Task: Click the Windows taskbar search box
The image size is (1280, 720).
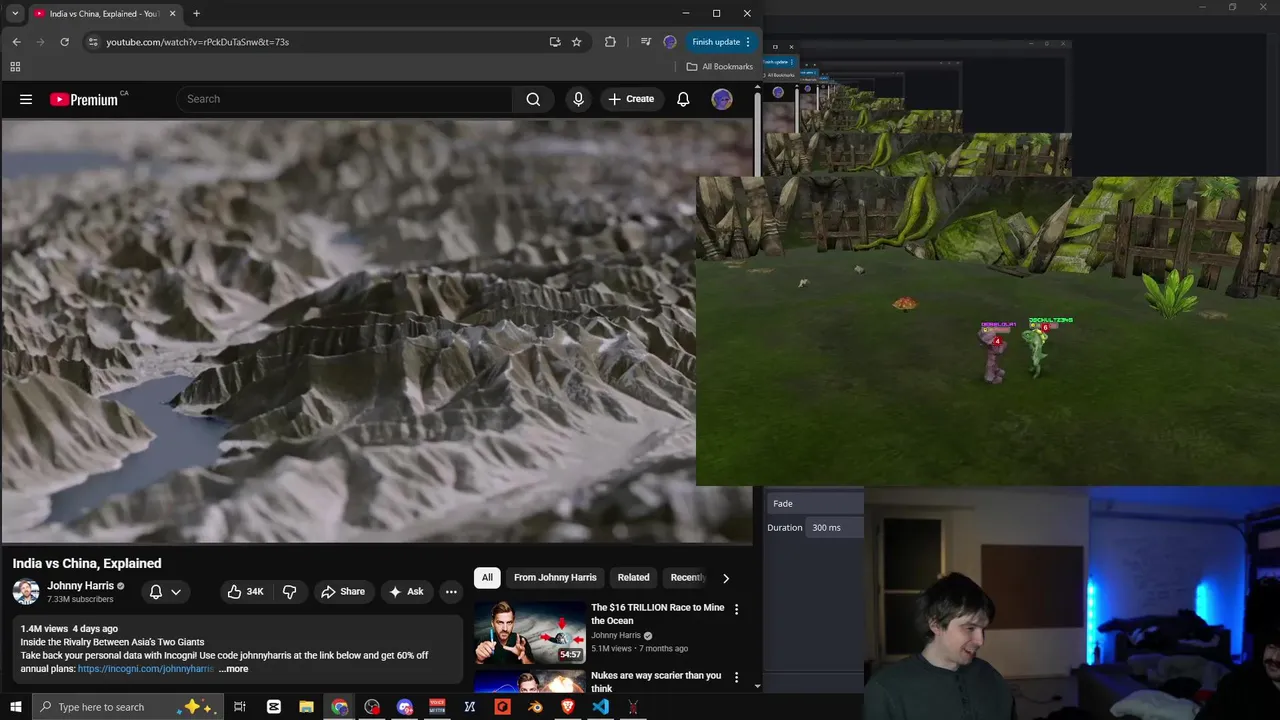Action: tap(126, 707)
